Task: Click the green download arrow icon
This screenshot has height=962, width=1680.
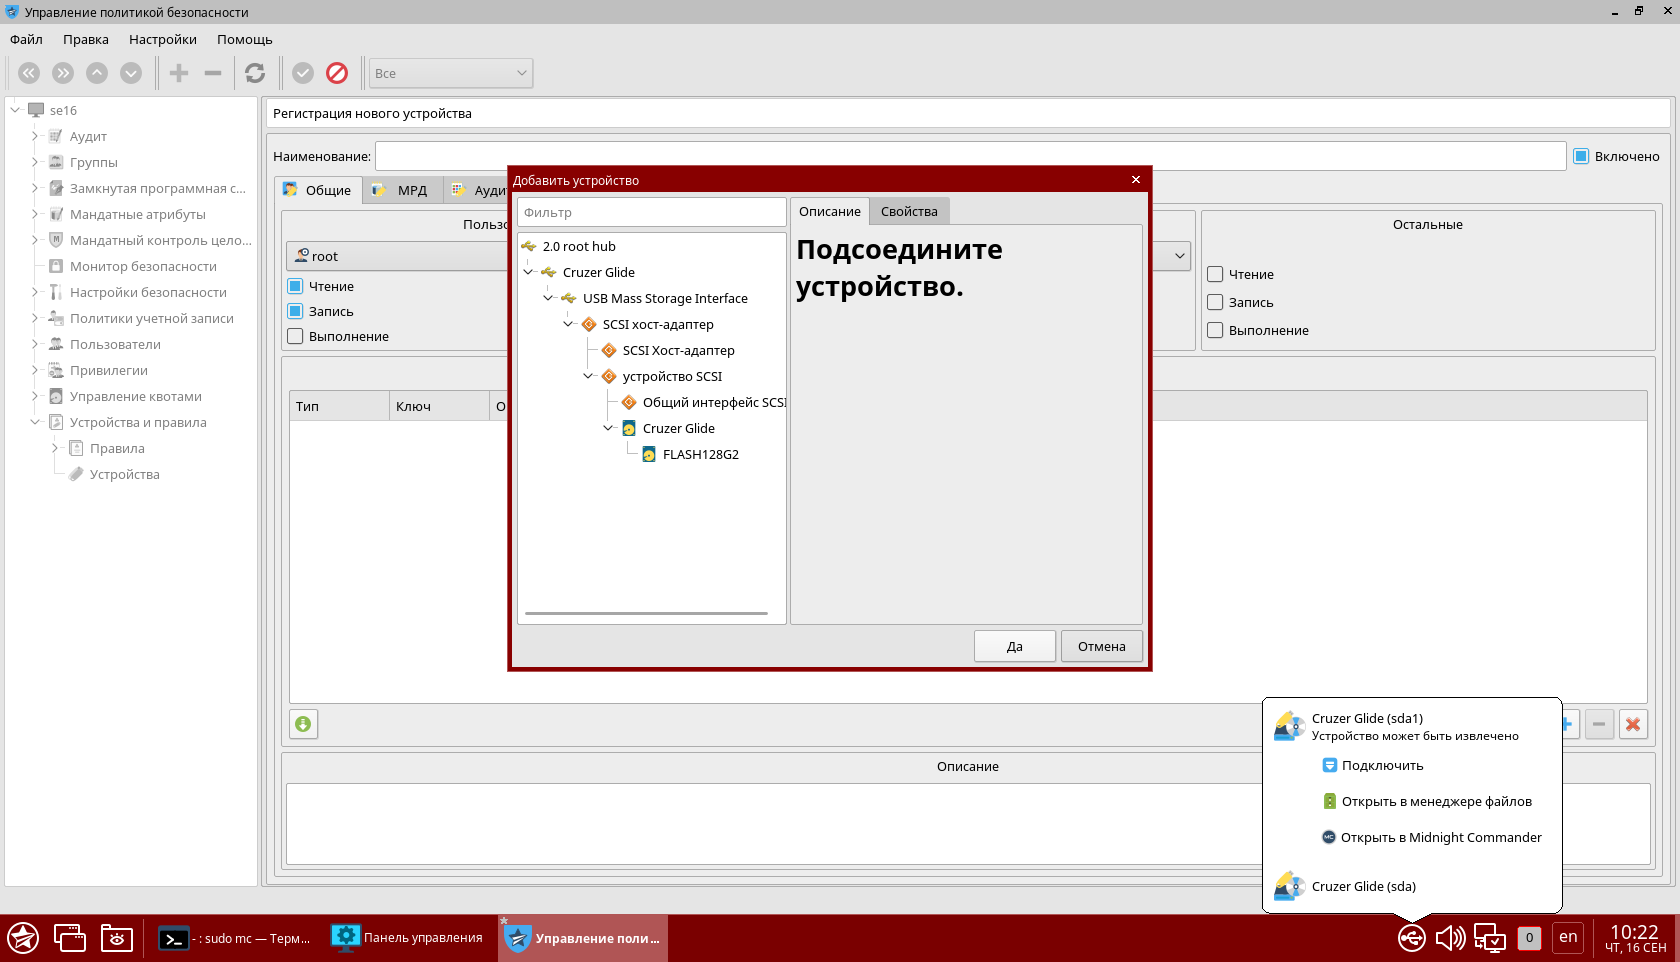Action: 303,724
